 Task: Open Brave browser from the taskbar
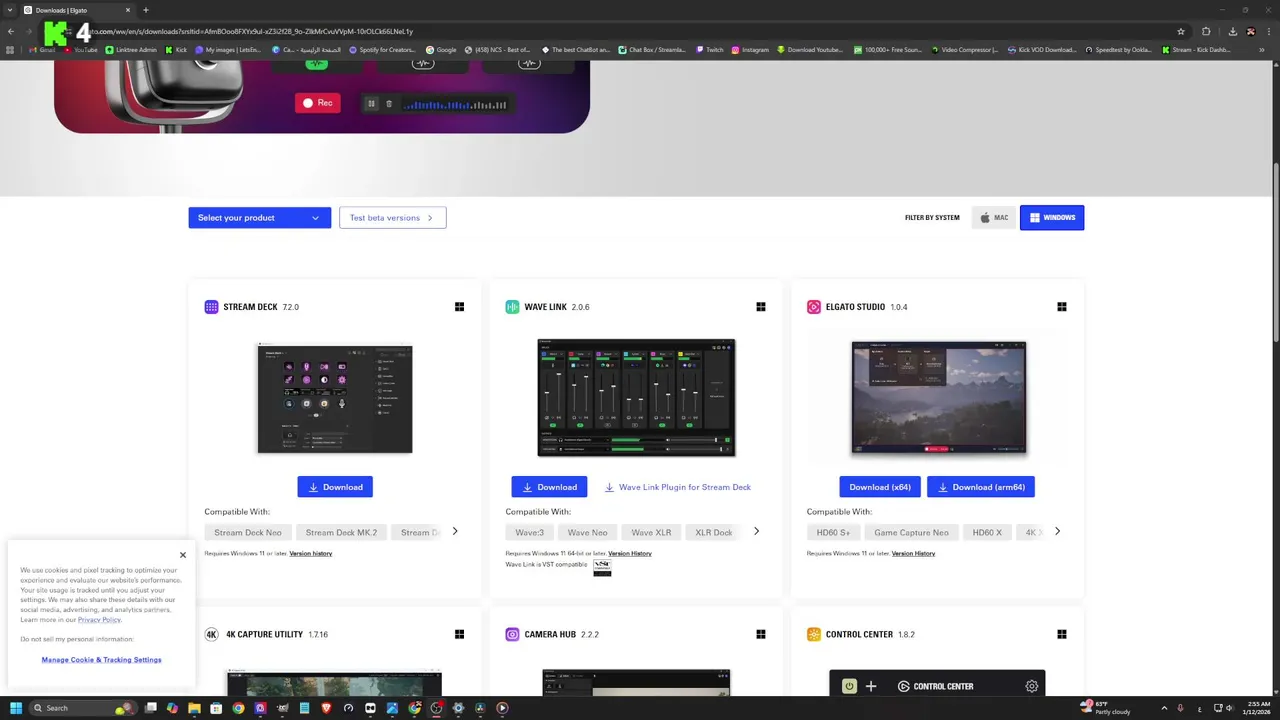[326, 708]
